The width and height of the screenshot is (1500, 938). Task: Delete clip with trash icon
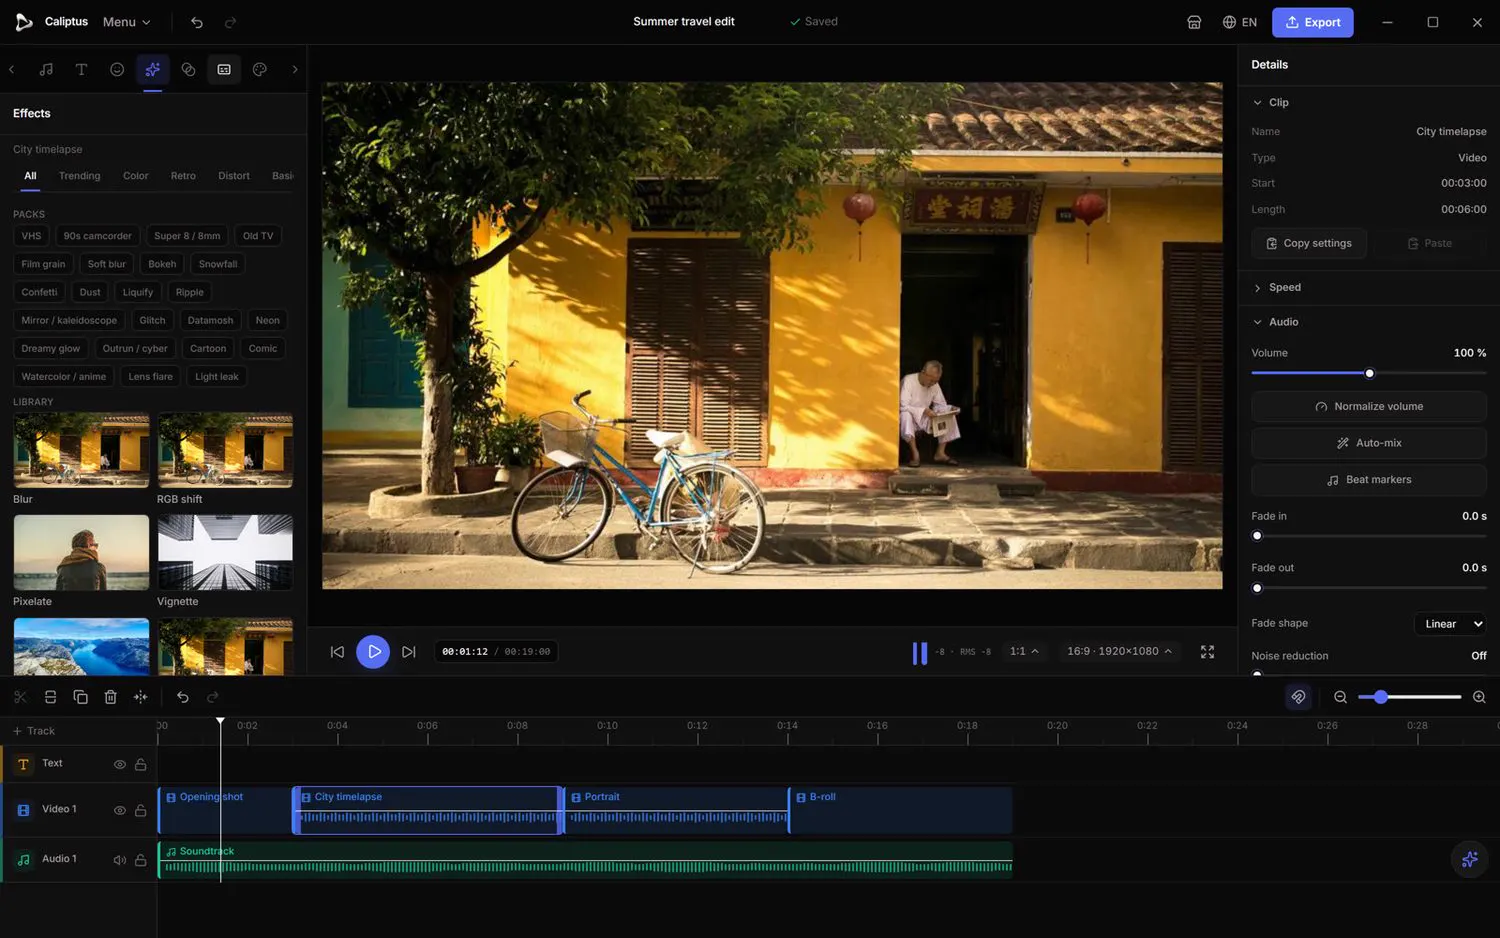(111, 697)
